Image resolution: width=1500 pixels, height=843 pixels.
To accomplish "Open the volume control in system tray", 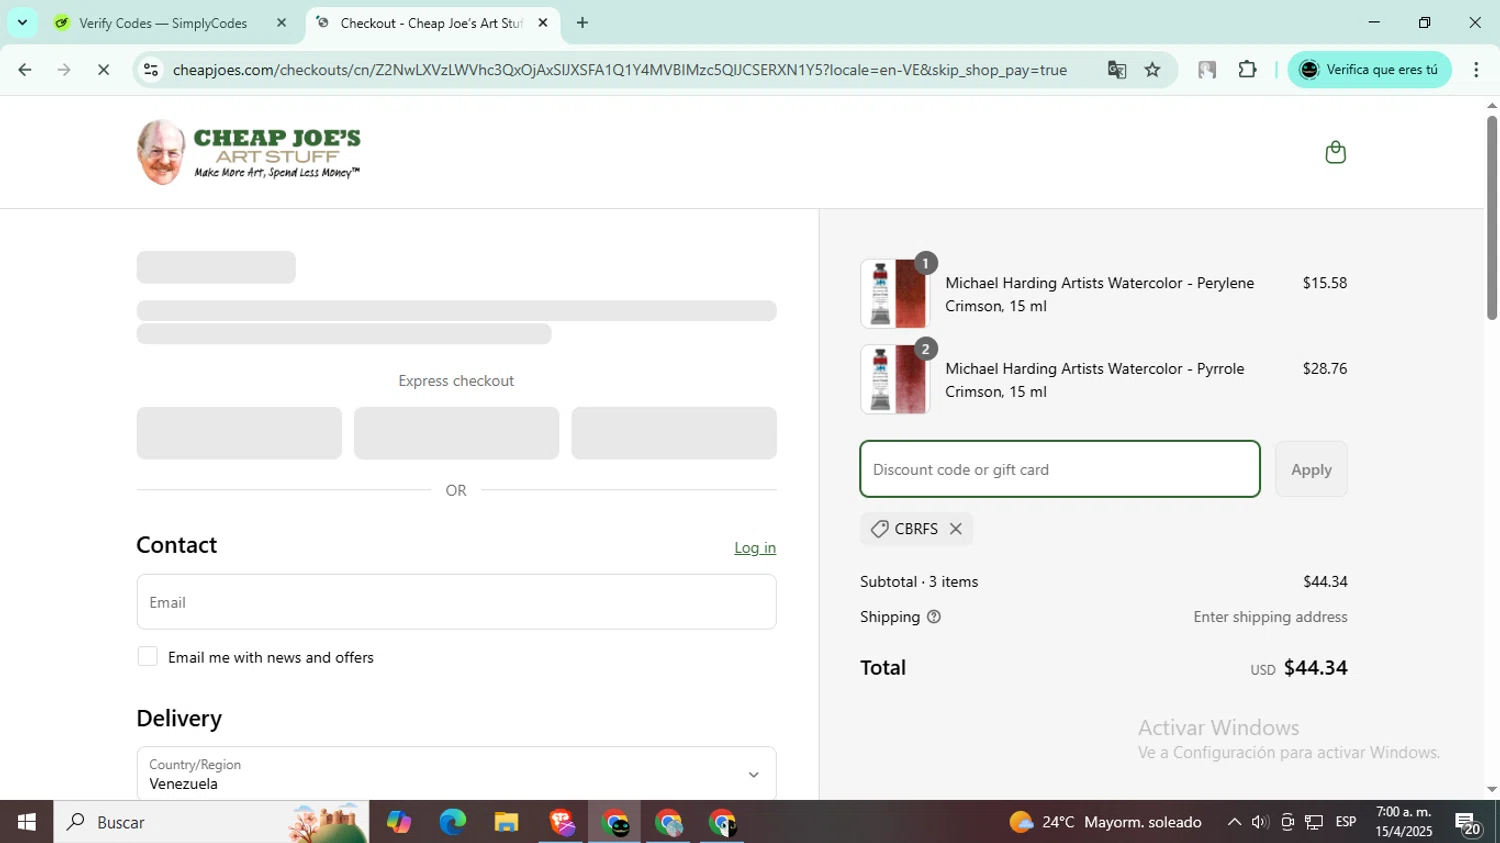I will click(1260, 822).
